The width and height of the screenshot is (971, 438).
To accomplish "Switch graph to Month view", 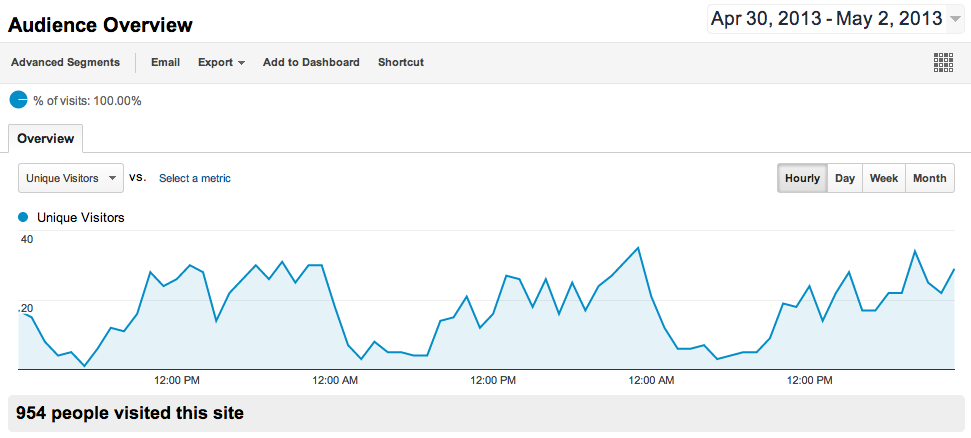I will 930,178.
